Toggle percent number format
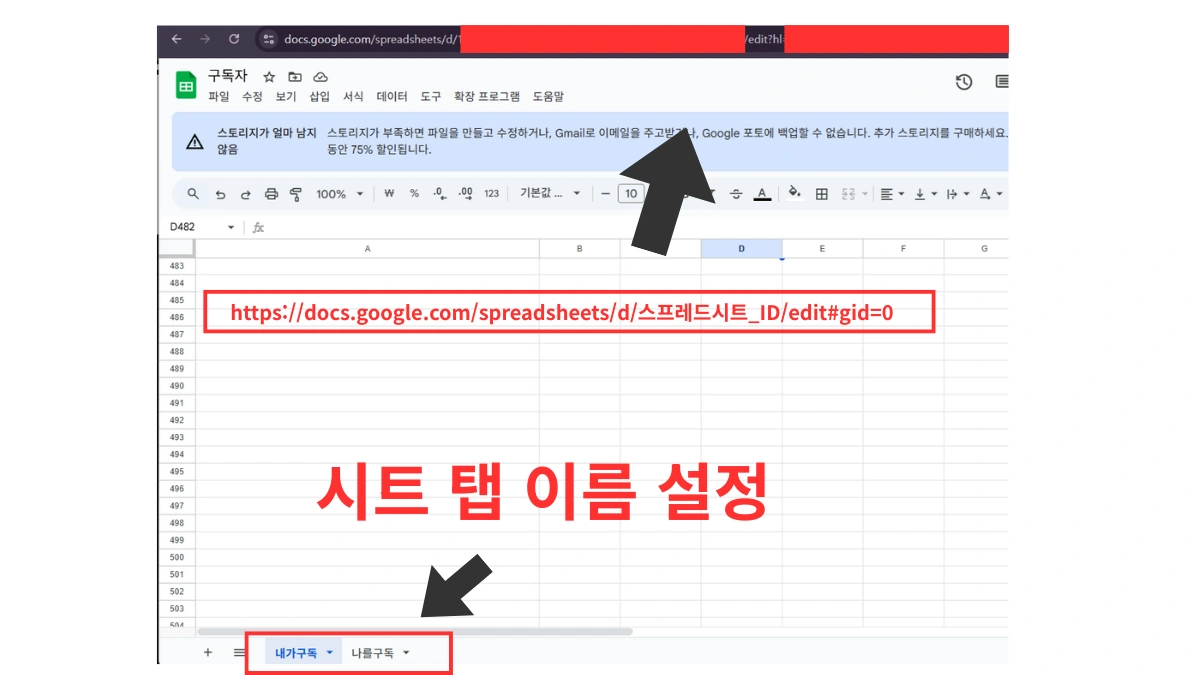 point(414,194)
